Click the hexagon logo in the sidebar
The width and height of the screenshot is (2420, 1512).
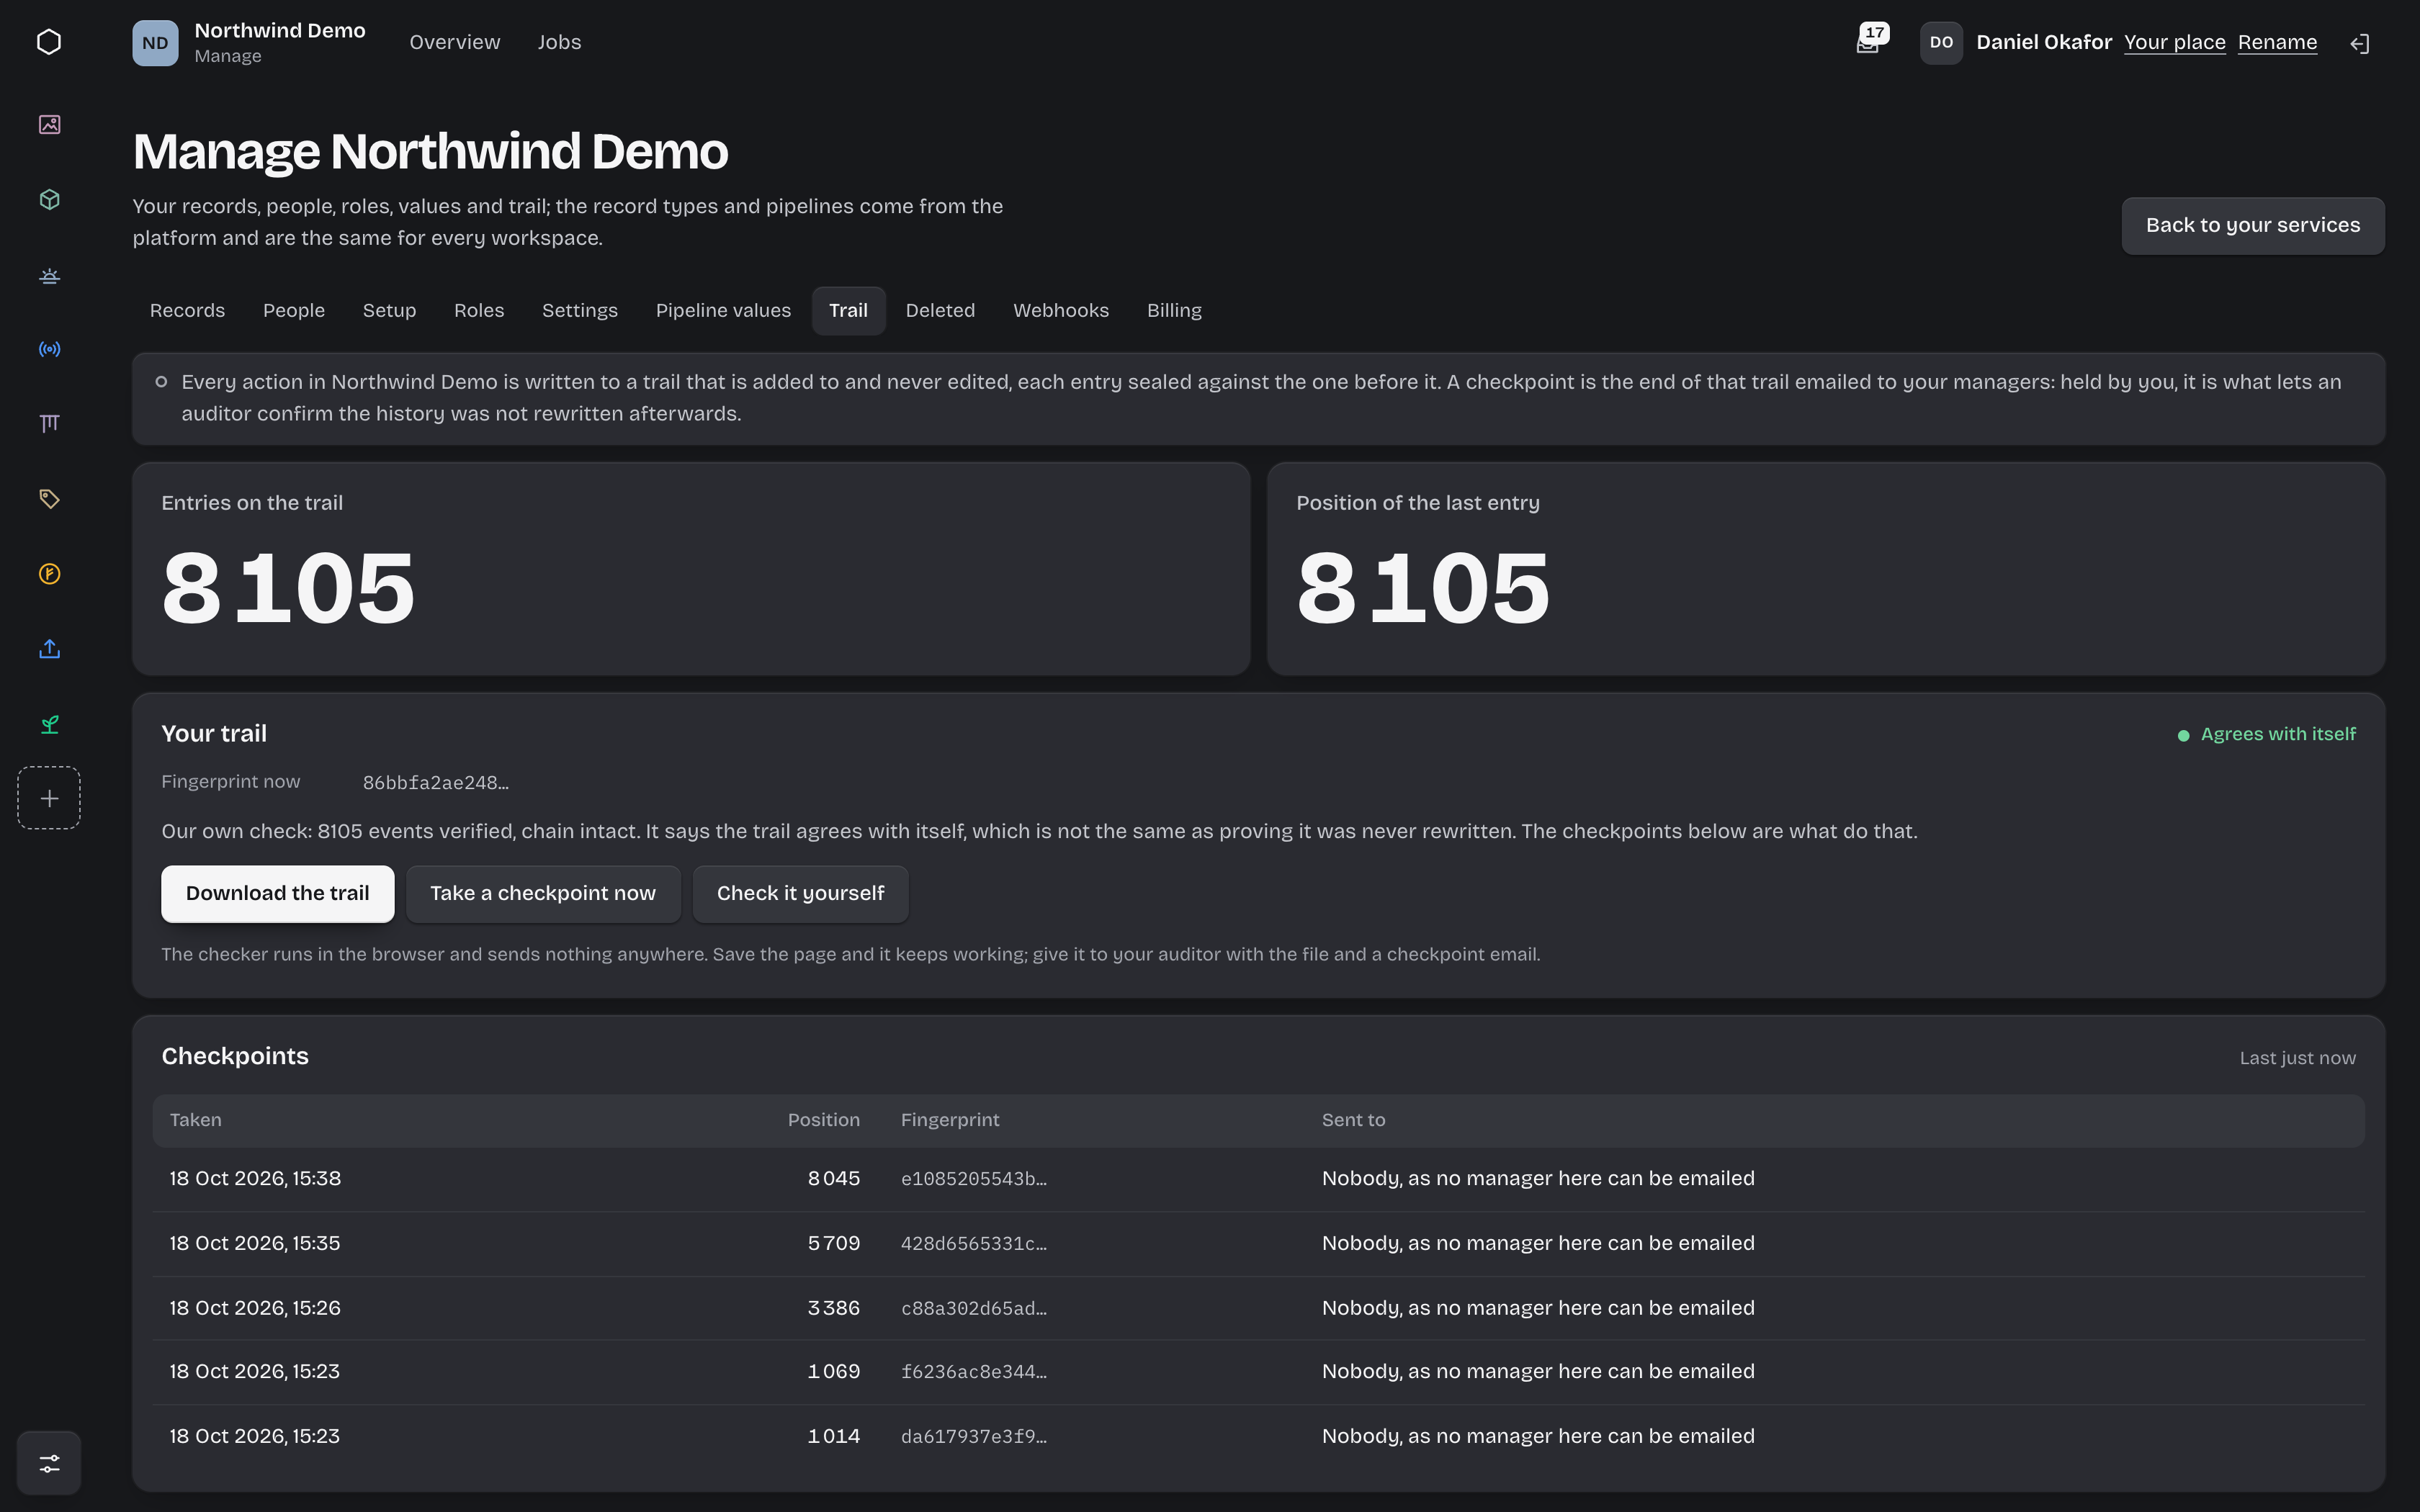(49, 42)
